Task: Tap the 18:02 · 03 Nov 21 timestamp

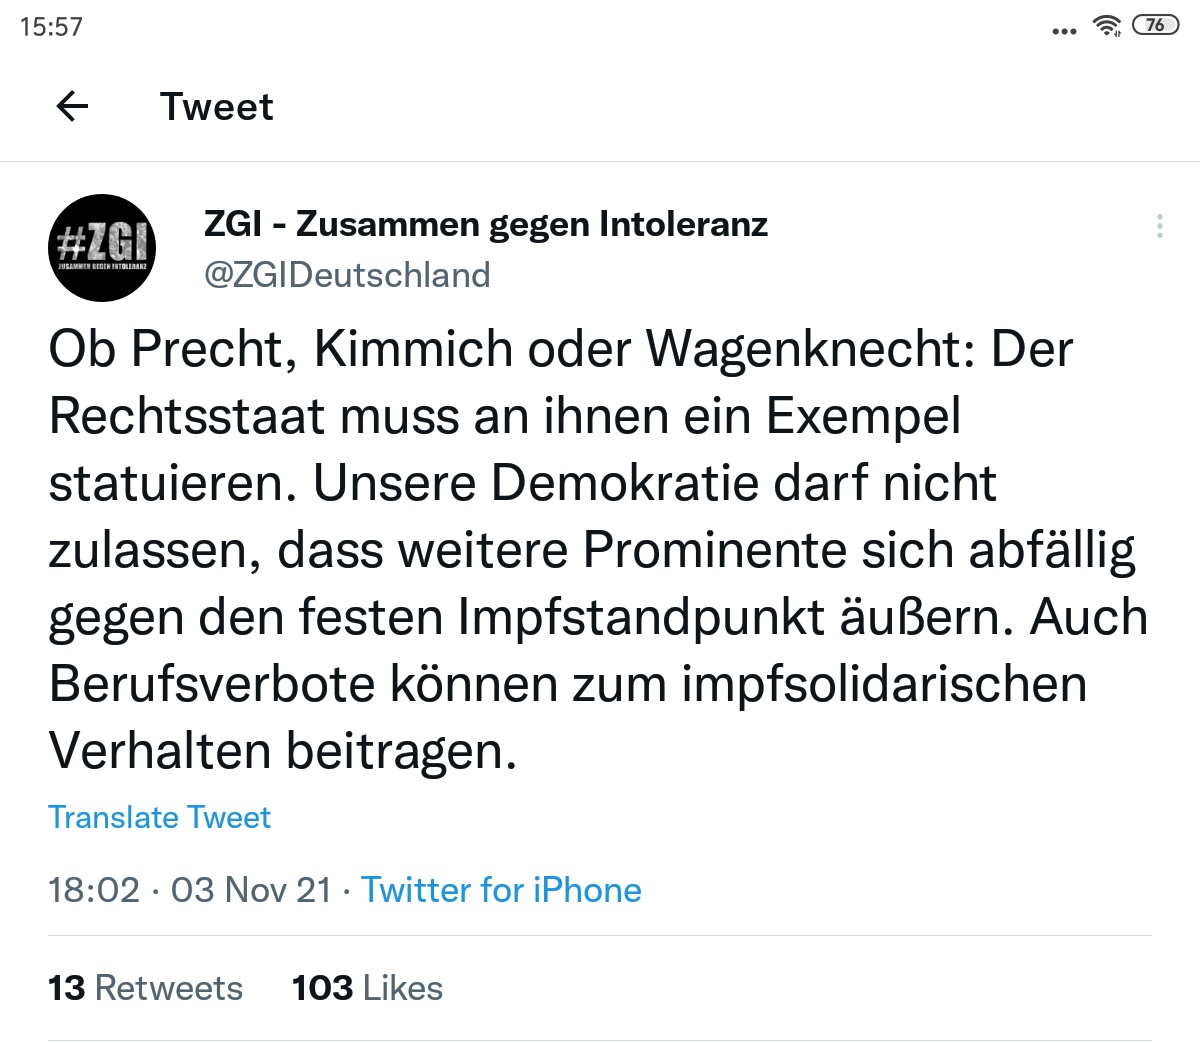Action: (190, 889)
